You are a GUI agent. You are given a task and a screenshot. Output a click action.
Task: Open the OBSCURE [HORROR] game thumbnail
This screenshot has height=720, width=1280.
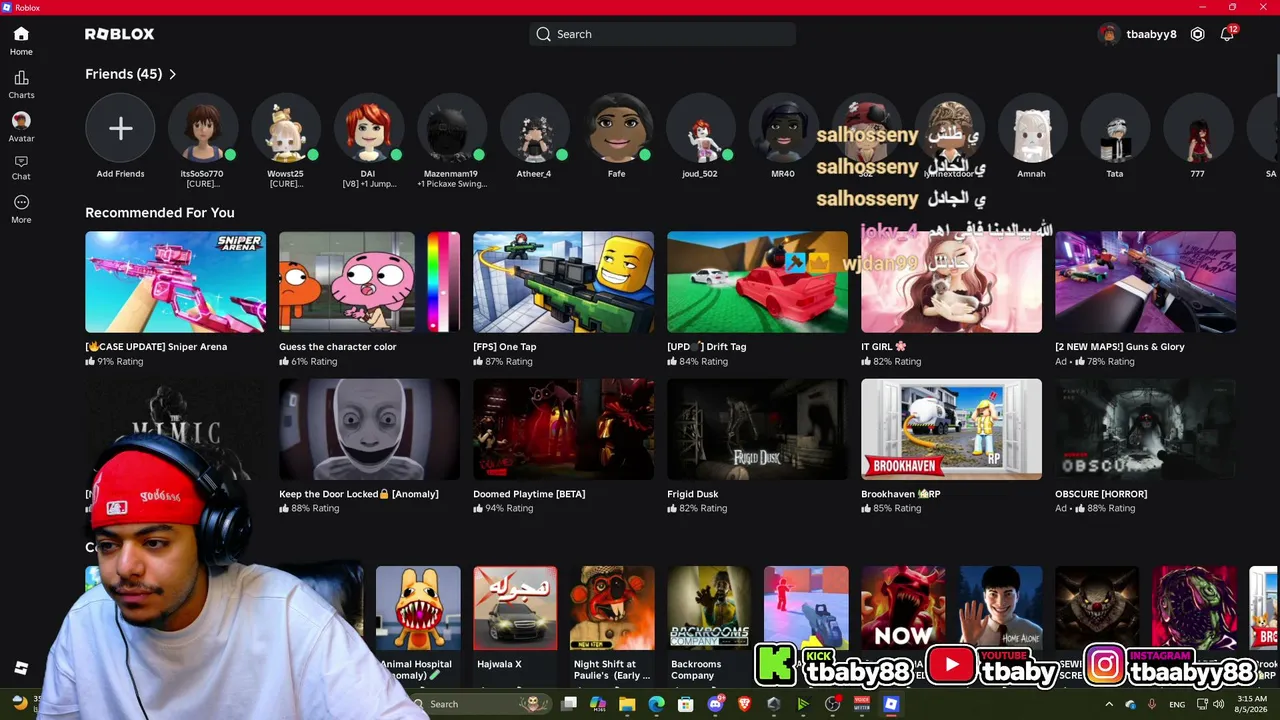tap(1145, 429)
